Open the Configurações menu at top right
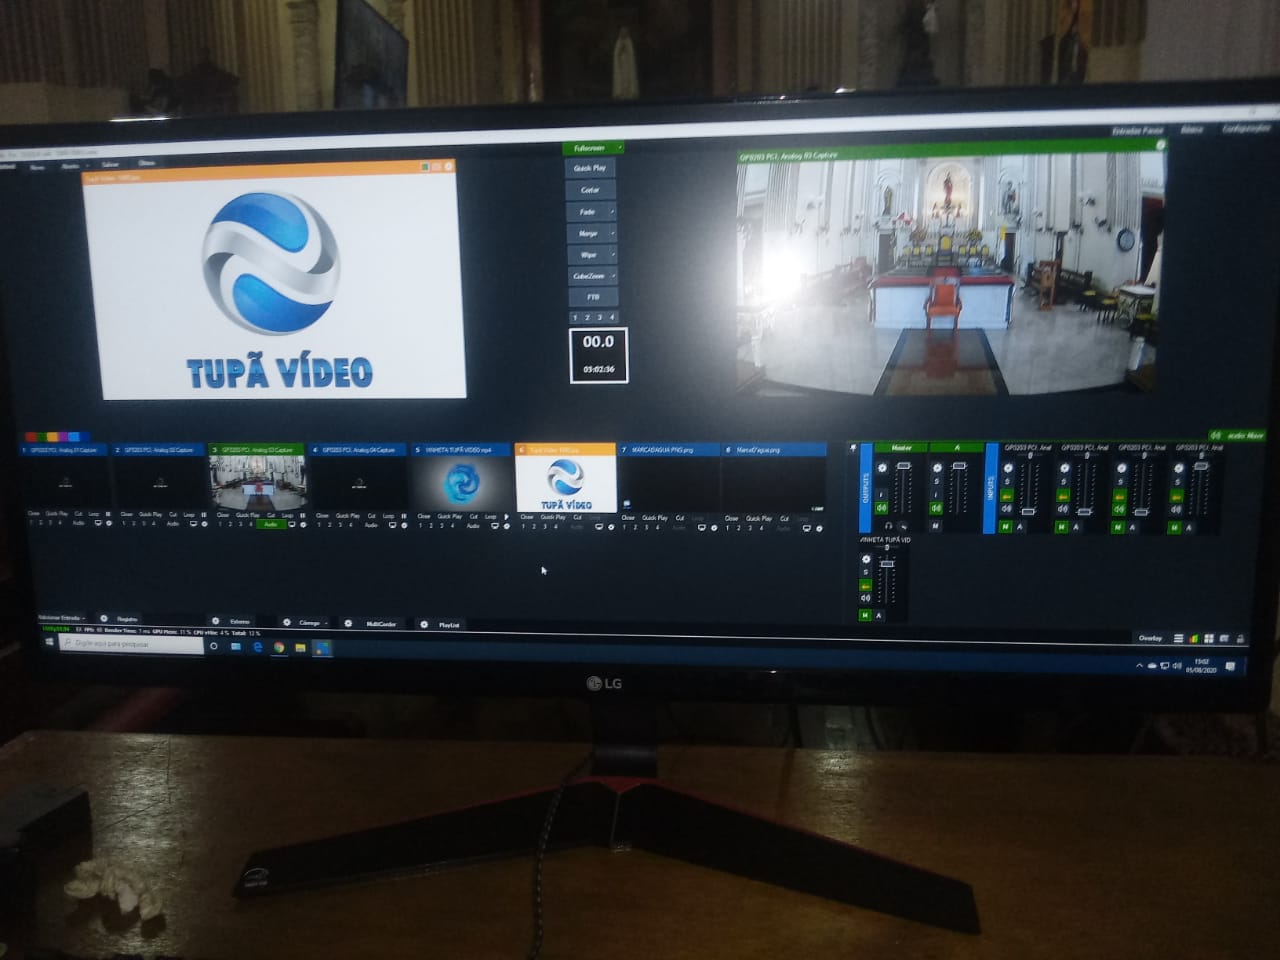Viewport: 1280px width, 960px height. click(1245, 129)
